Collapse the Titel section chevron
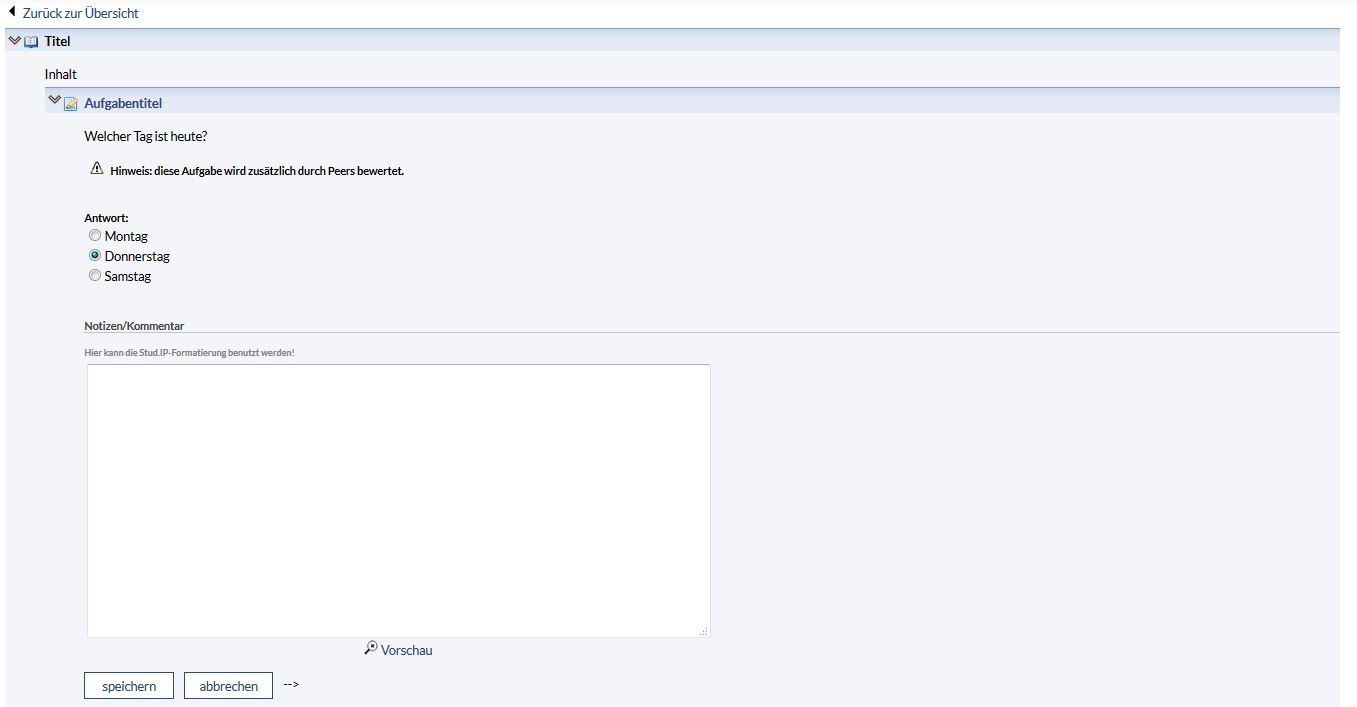The height and width of the screenshot is (707, 1357). coord(14,41)
